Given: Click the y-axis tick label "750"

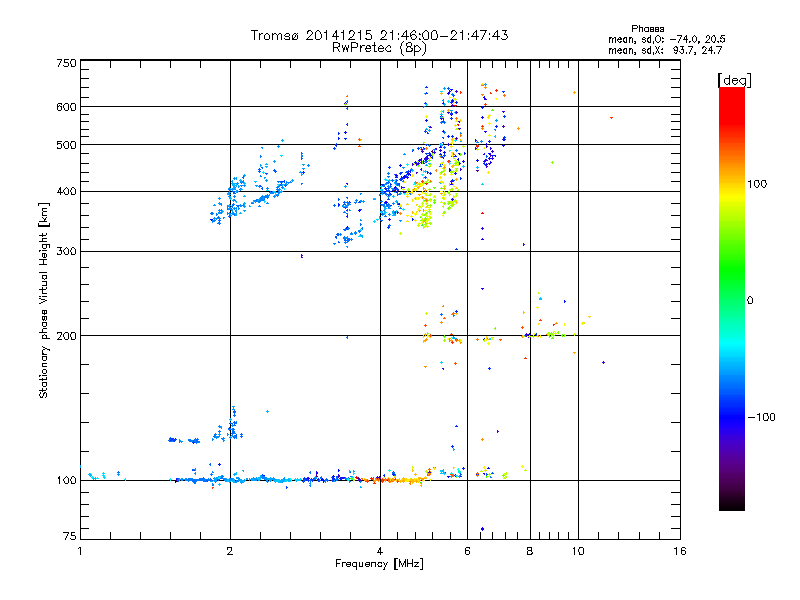Looking at the screenshot, I should click(x=66, y=63).
